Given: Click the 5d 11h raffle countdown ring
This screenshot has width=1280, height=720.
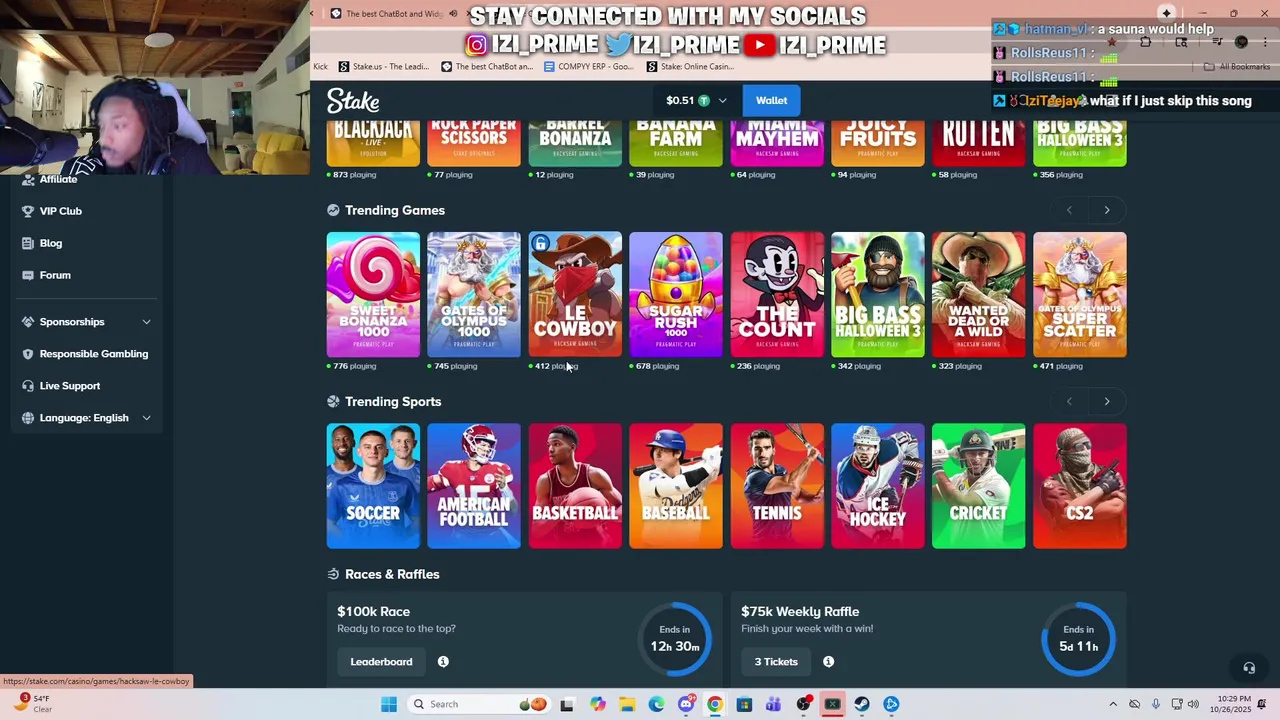Looking at the screenshot, I should click(1078, 639).
